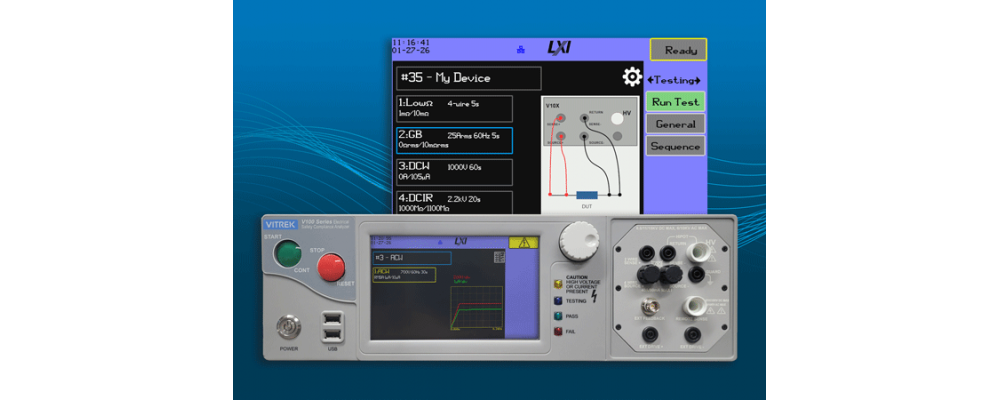Image resolution: width=1000 pixels, height=400 pixels.
Task: Open the Sequence menu item
Action: tap(675, 146)
